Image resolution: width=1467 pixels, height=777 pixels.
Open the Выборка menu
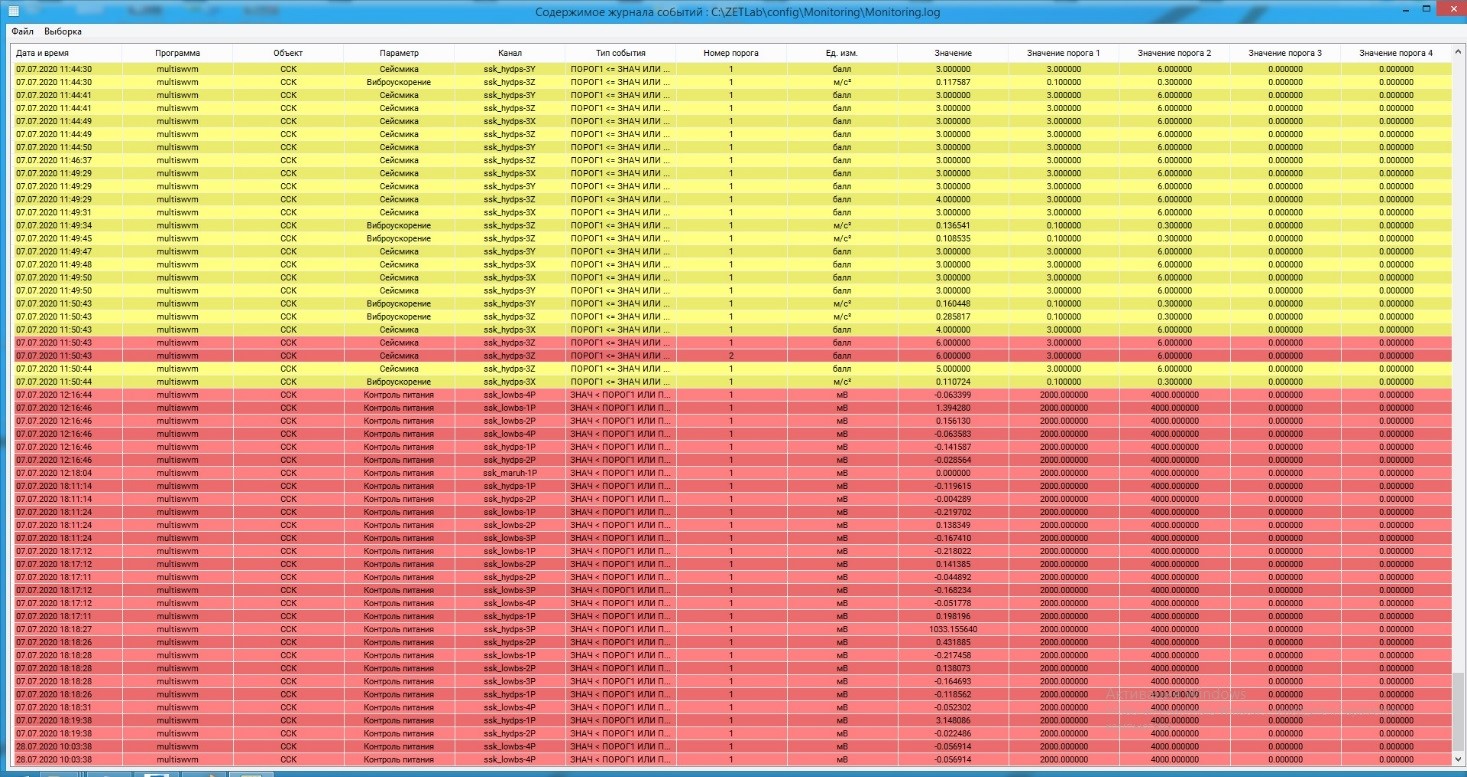click(x=63, y=32)
